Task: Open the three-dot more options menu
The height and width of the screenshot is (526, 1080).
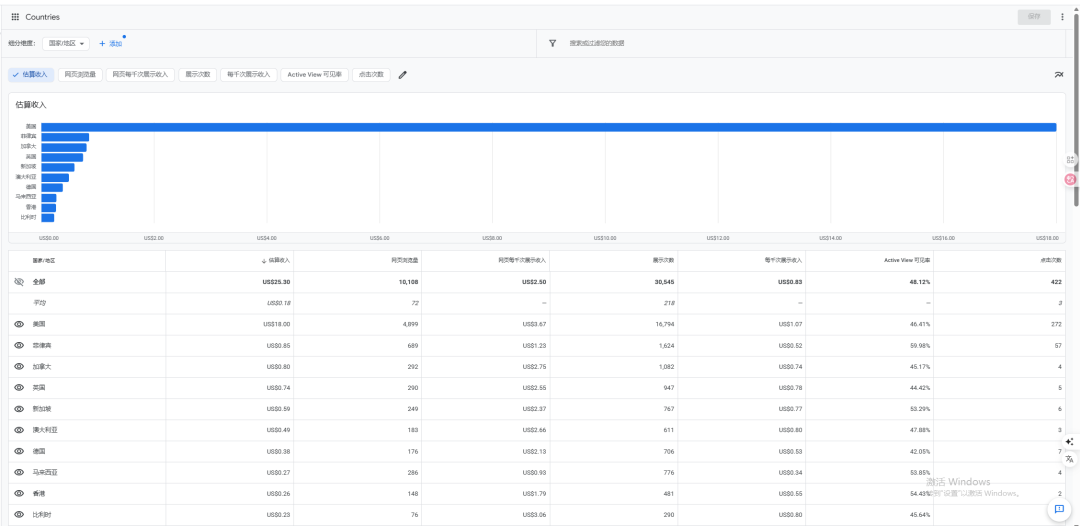Action: pyautogui.click(x=1062, y=17)
